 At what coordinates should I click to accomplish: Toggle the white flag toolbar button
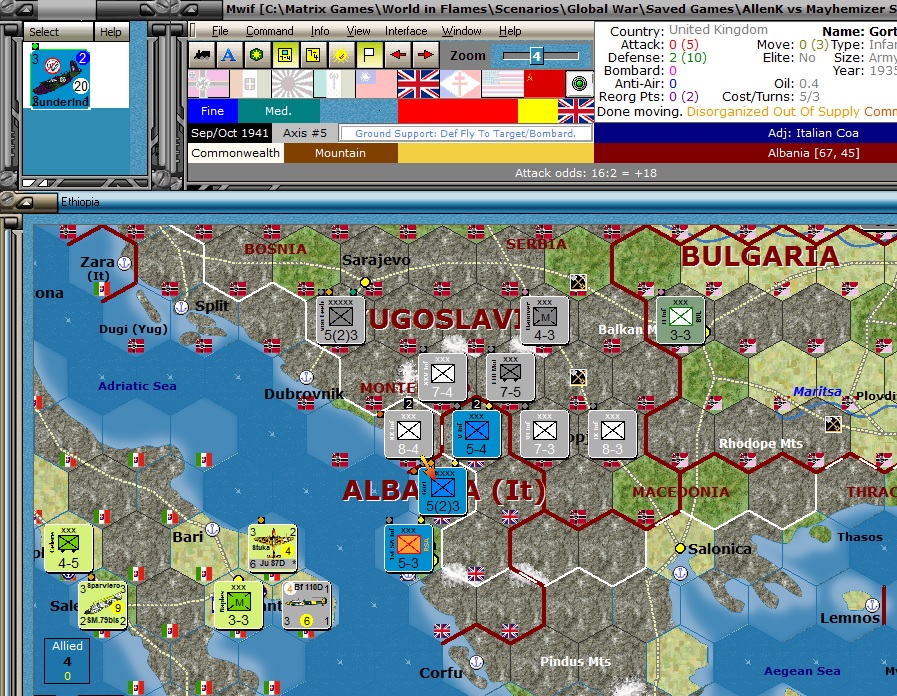[x=369, y=55]
